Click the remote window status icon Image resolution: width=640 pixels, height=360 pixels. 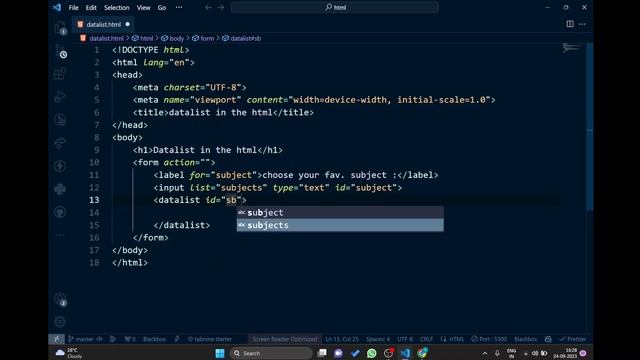tap(56, 339)
